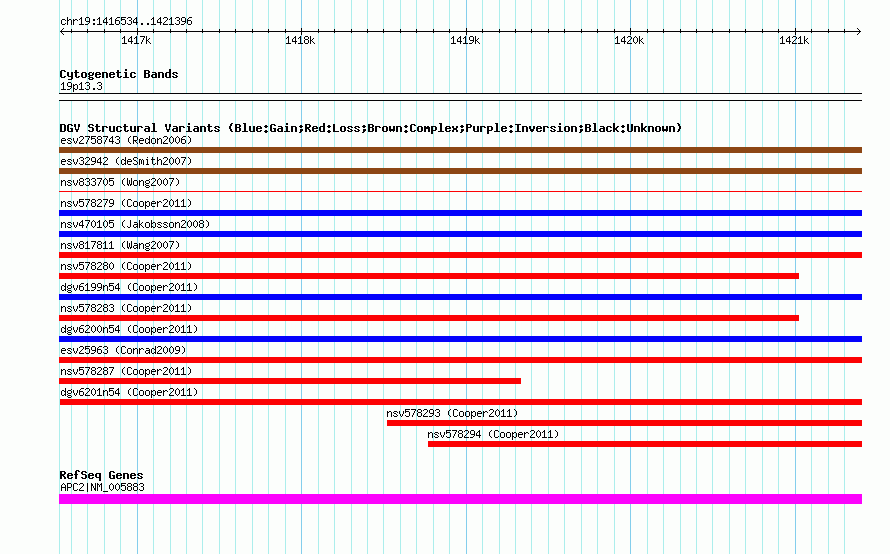
Task: Open the dgv6199n54 (Cooper2011) label
Action: click(x=129, y=287)
